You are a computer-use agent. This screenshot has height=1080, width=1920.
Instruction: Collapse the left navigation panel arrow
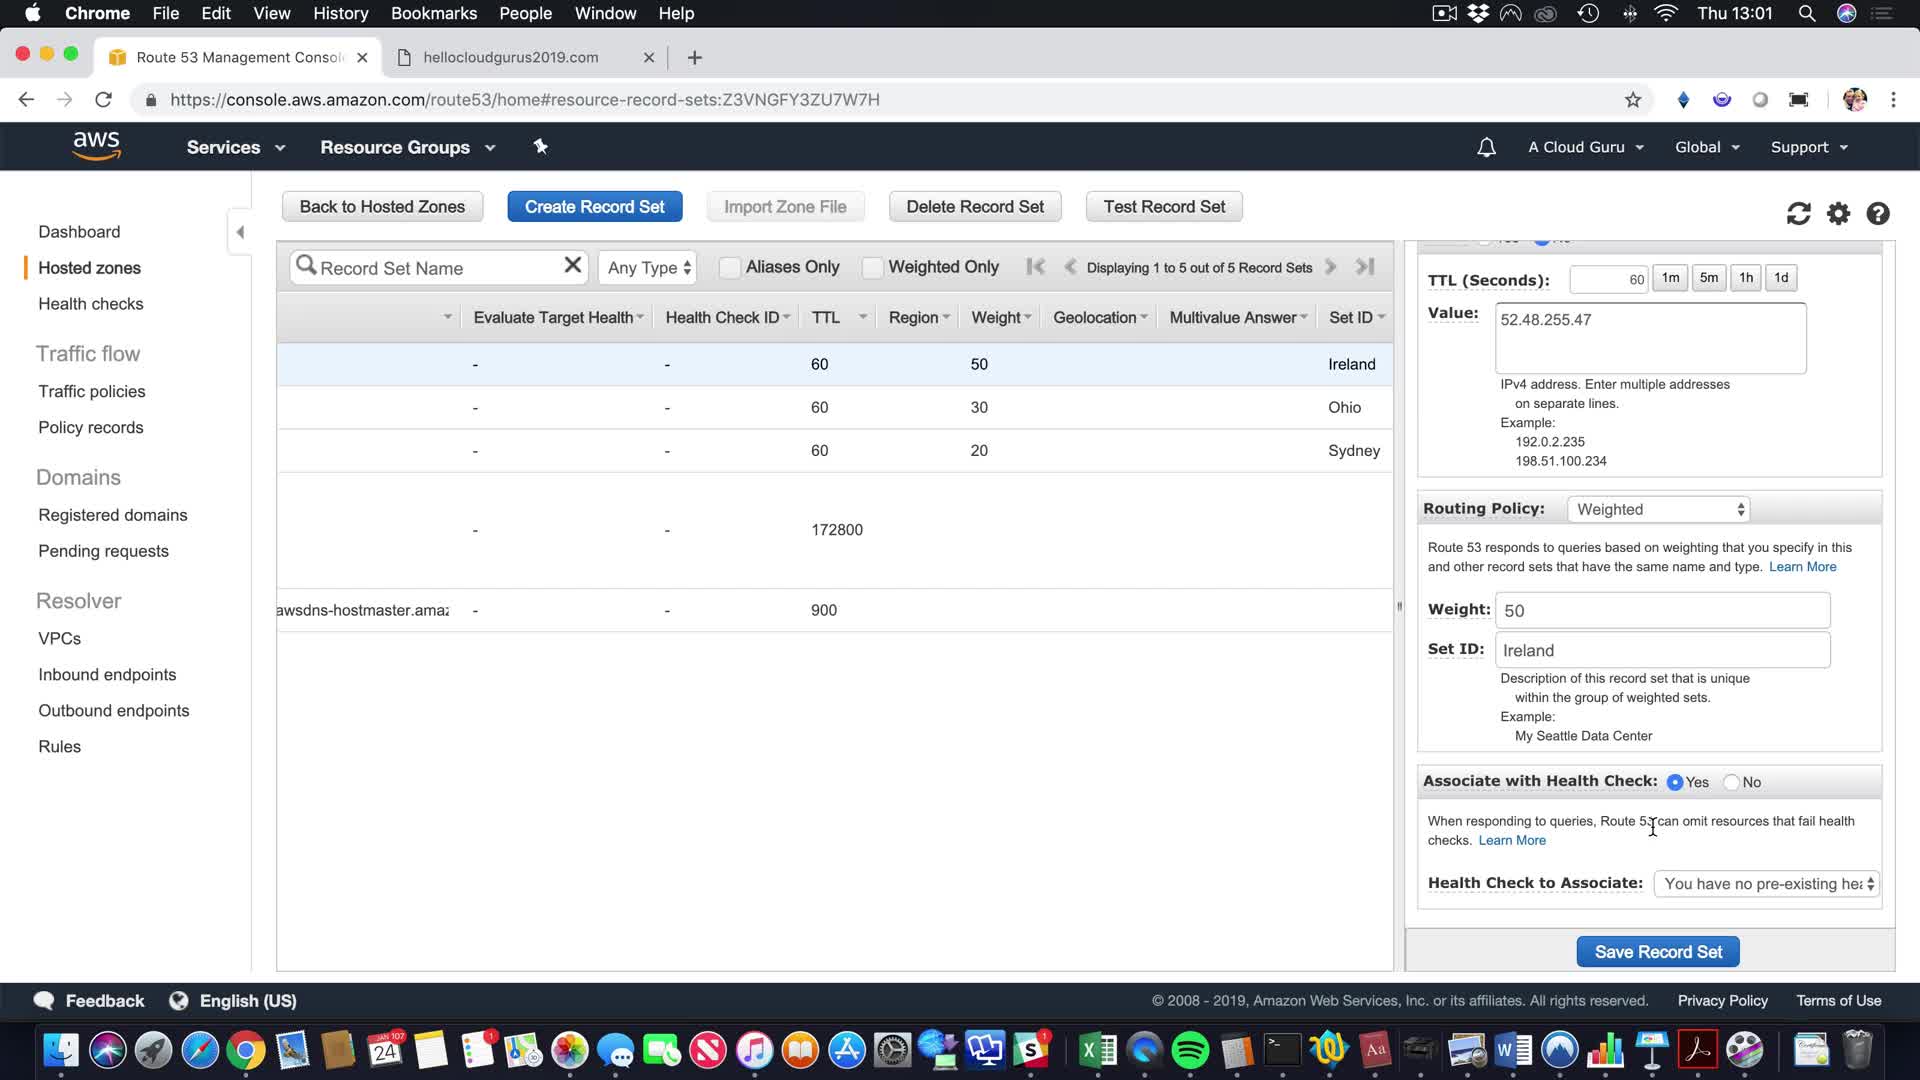point(240,232)
